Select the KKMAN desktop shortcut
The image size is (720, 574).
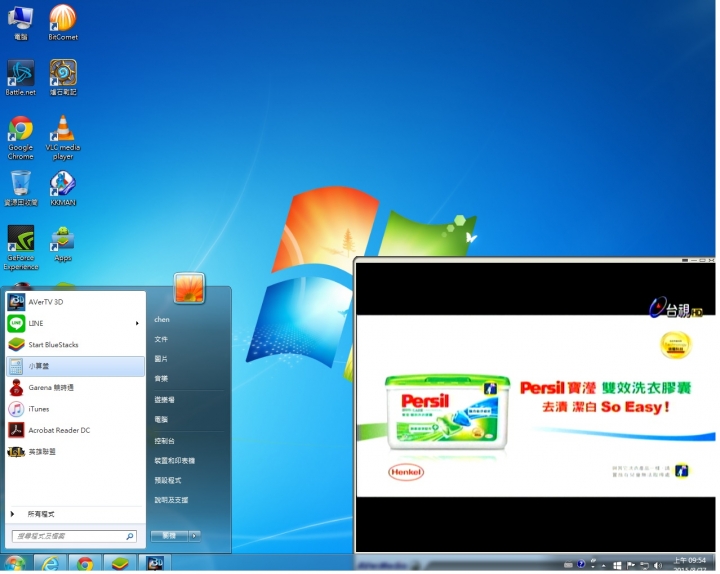pos(63,188)
